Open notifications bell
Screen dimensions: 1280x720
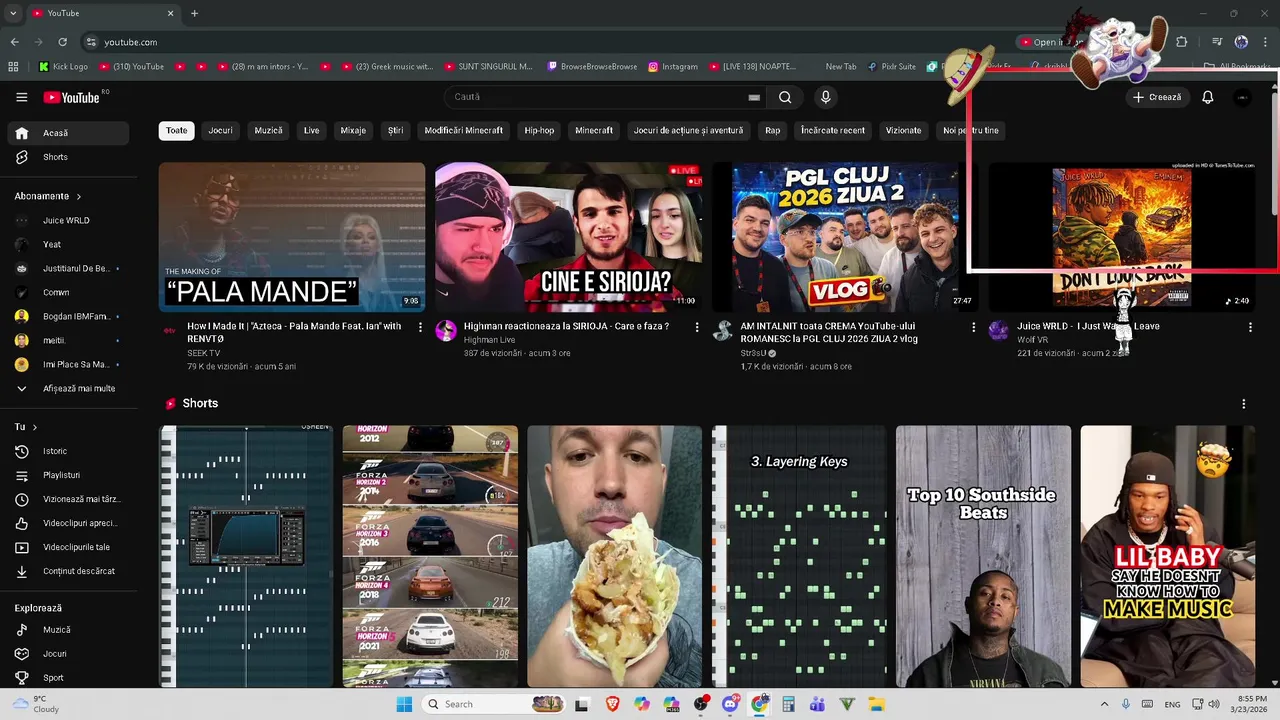click(1207, 97)
